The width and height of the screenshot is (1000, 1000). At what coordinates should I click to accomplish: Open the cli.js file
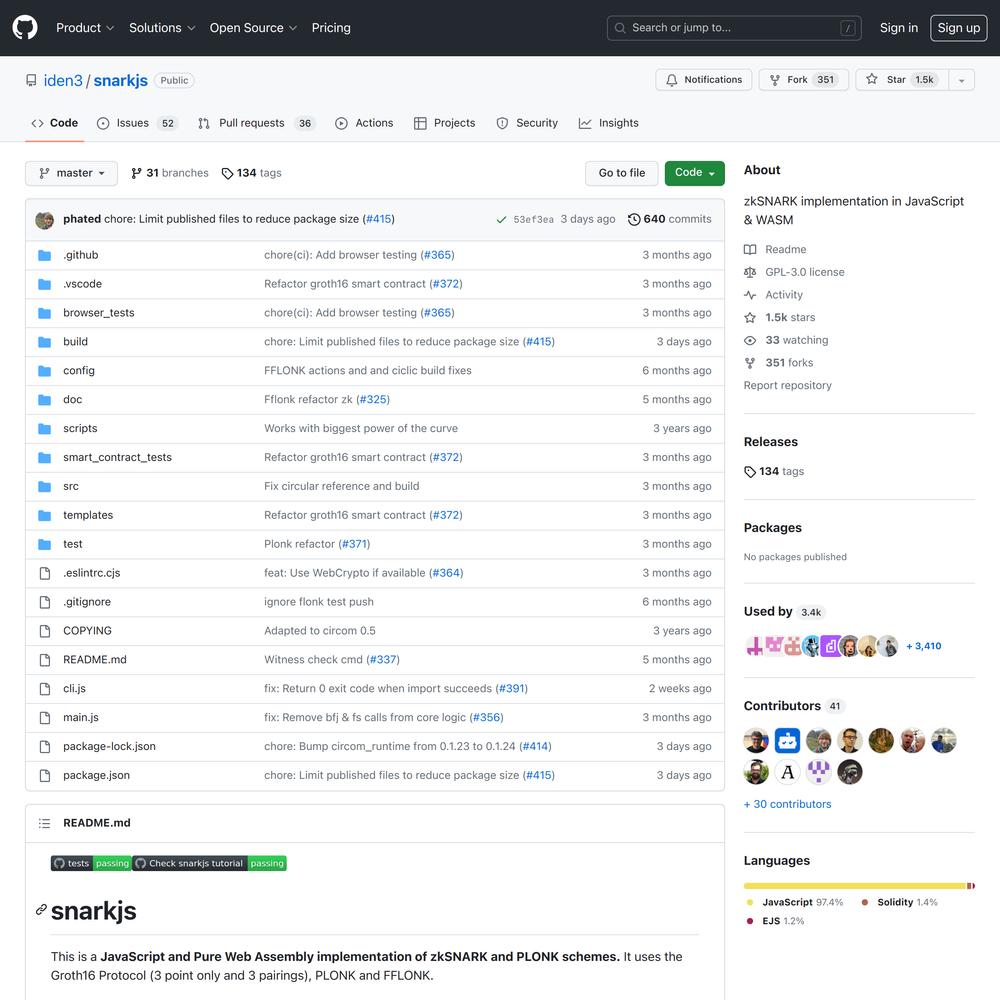pyautogui.click(x=75, y=689)
